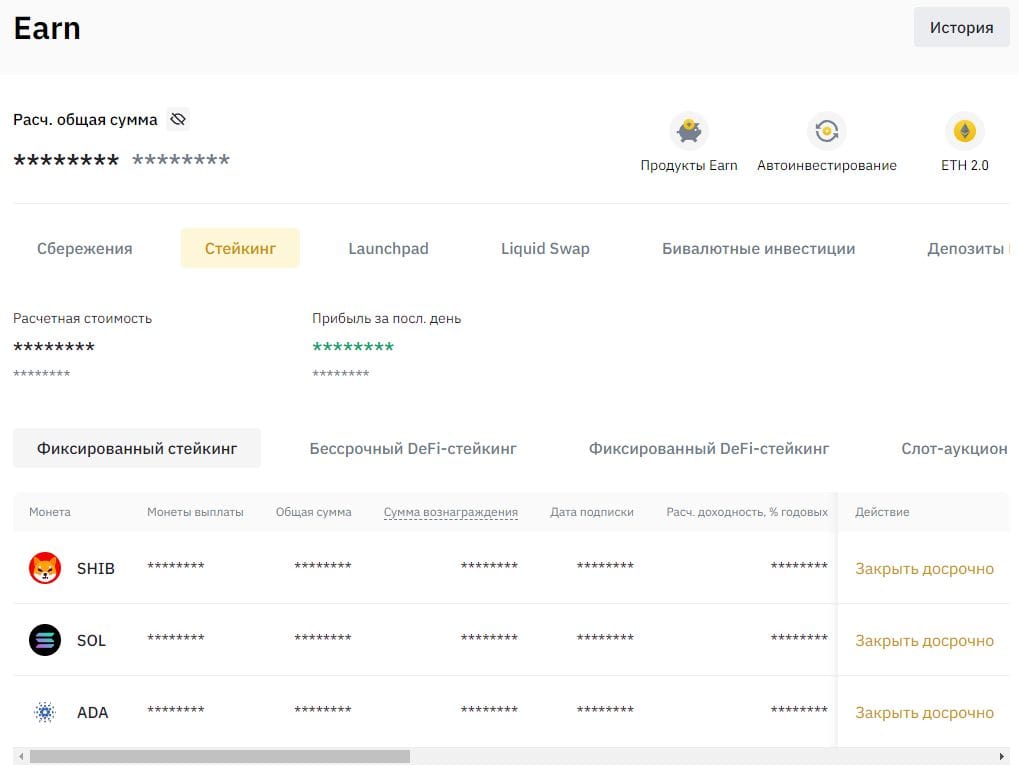Click the Earn page heading
1019x776 pixels.
(47, 29)
